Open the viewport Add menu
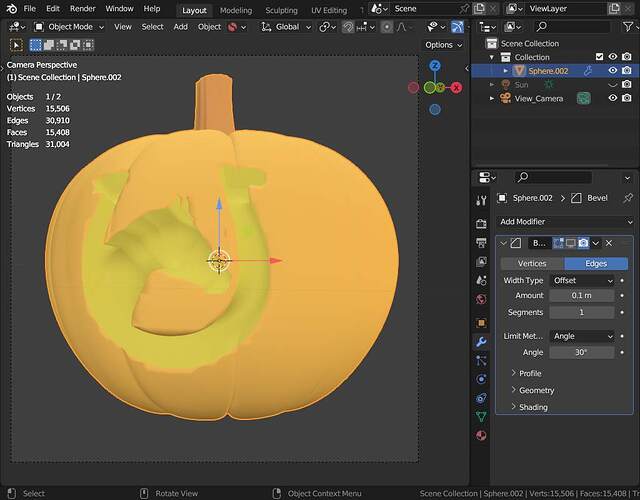This screenshot has height=500, width=640. click(180, 27)
